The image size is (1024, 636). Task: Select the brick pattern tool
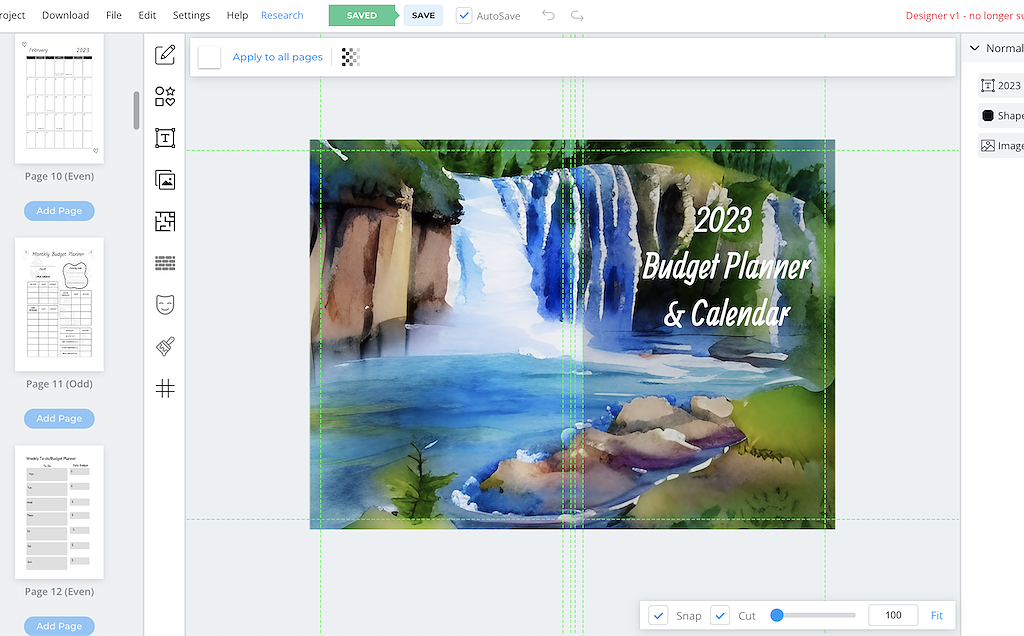(x=165, y=263)
